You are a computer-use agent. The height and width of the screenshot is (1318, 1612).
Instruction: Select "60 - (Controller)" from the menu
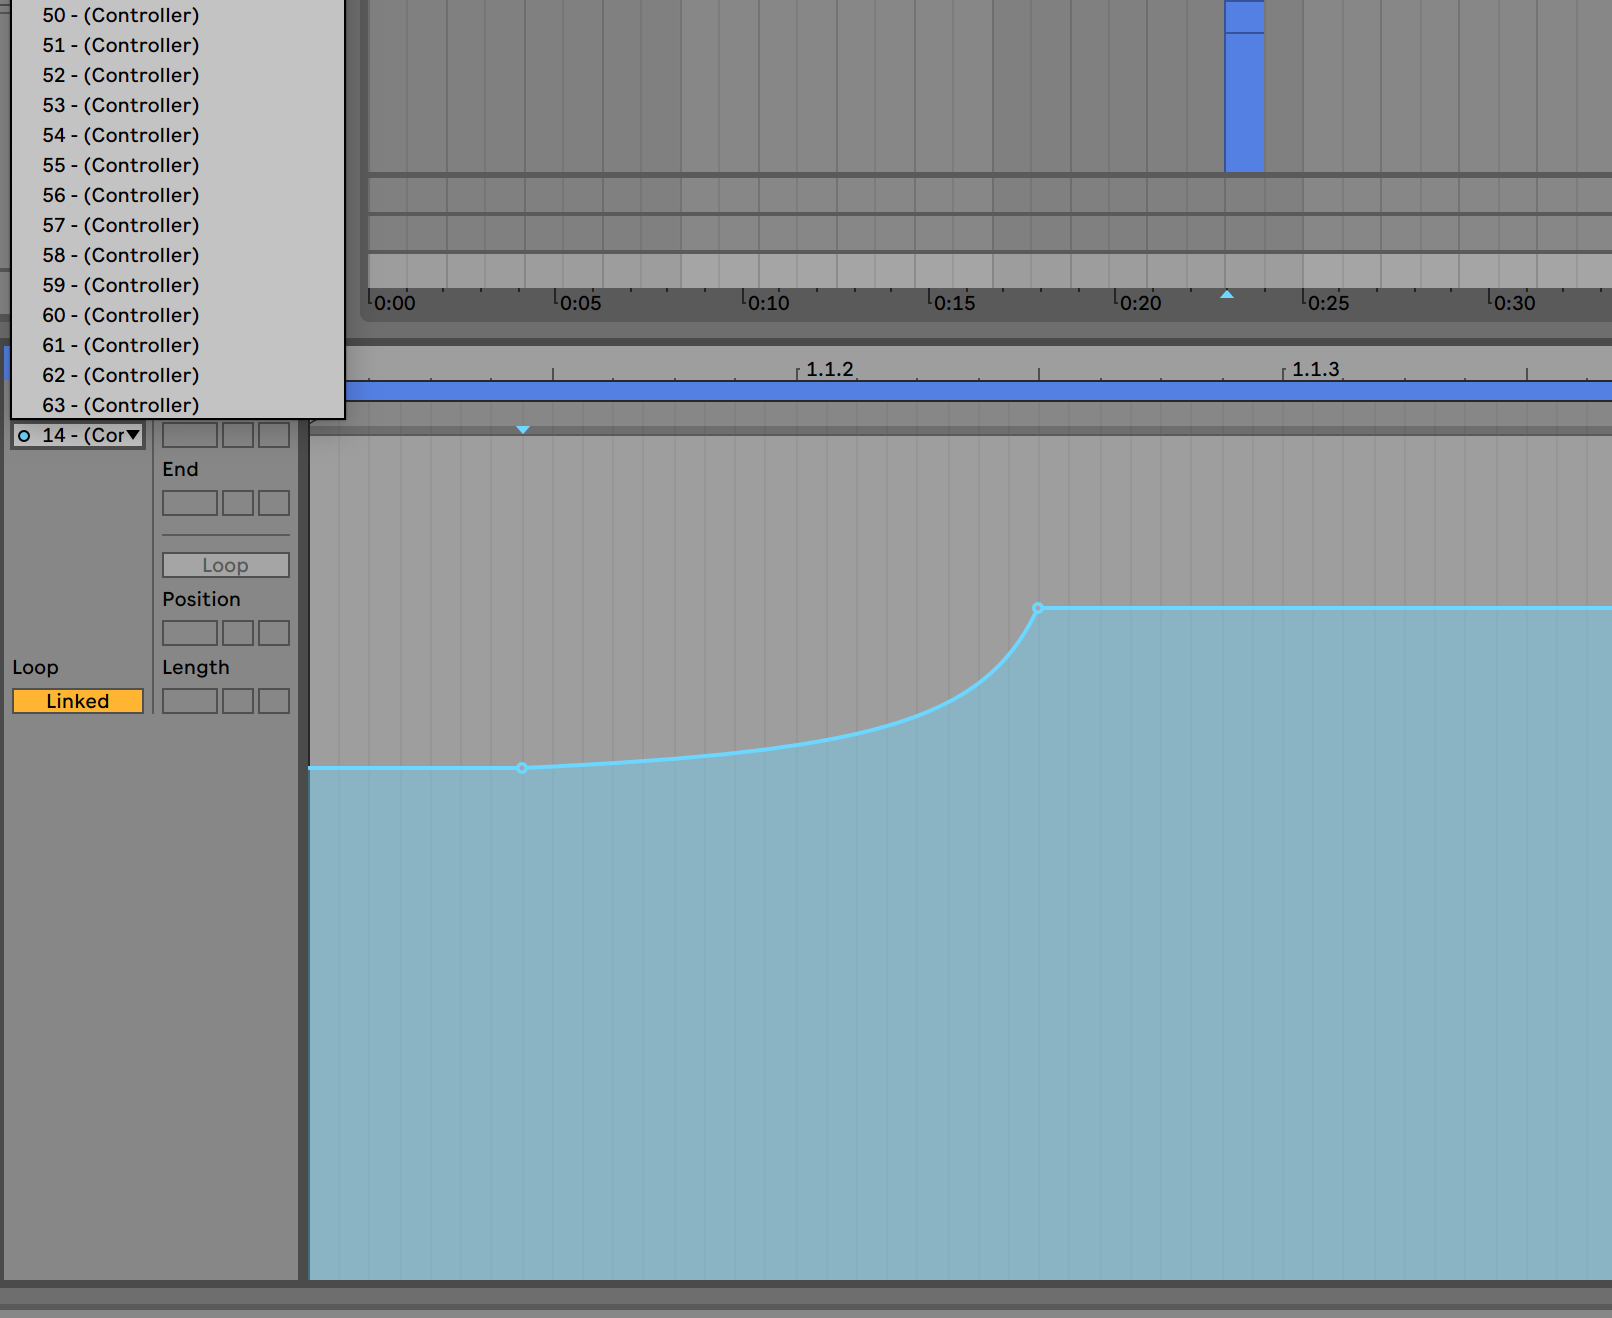coord(120,316)
